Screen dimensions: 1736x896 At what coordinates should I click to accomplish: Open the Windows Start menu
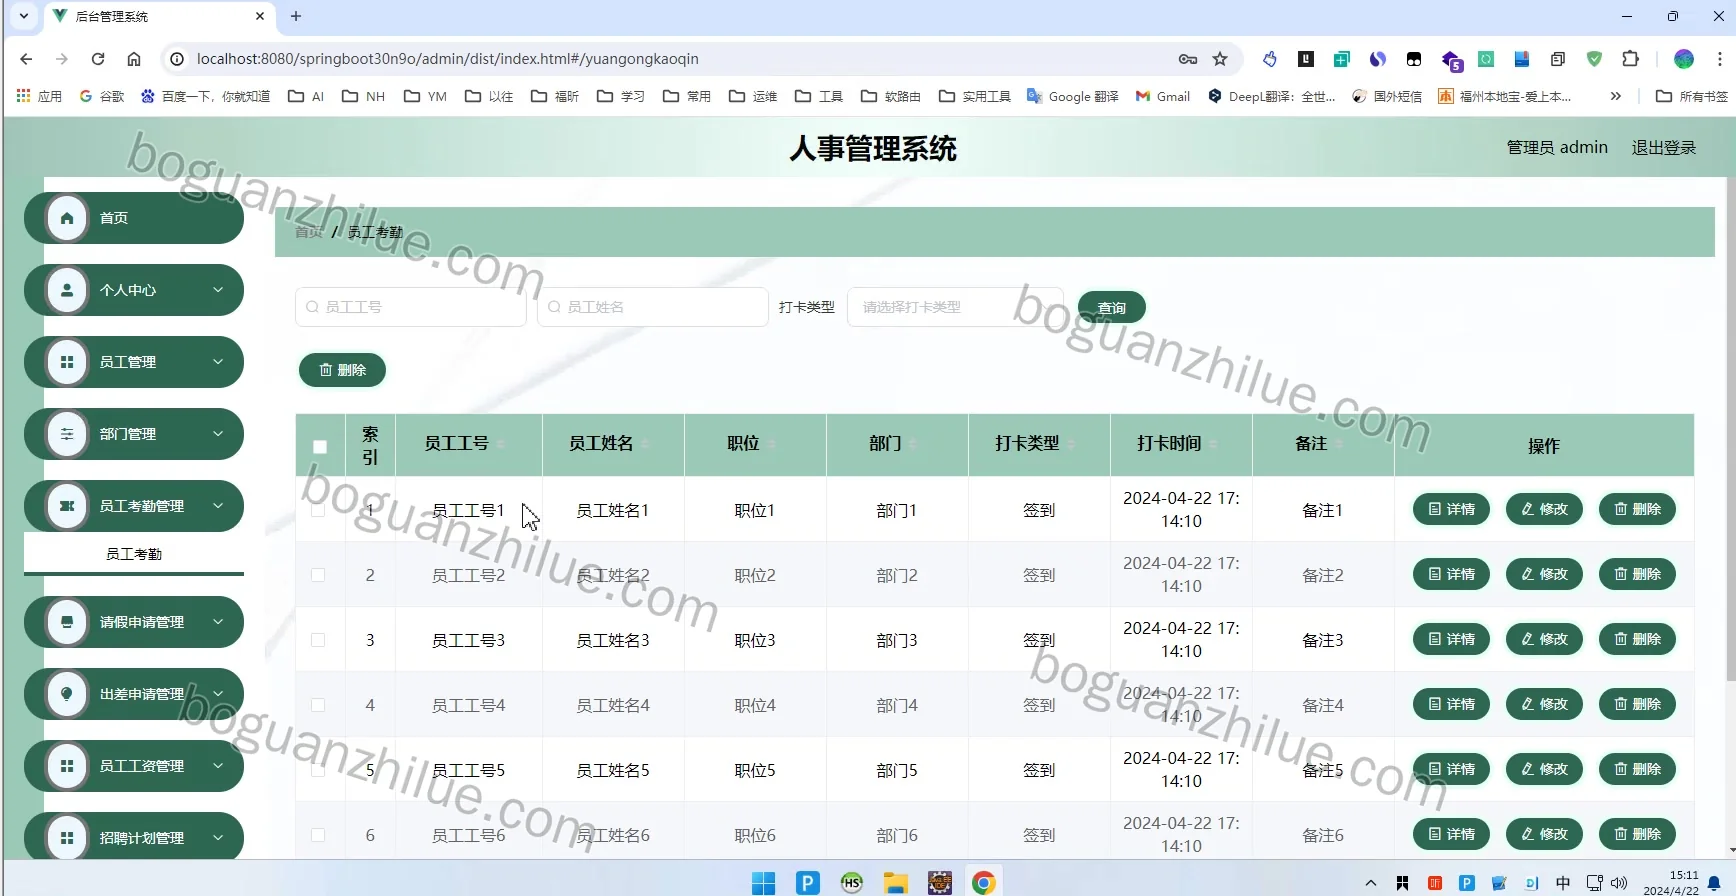click(763, 882)
